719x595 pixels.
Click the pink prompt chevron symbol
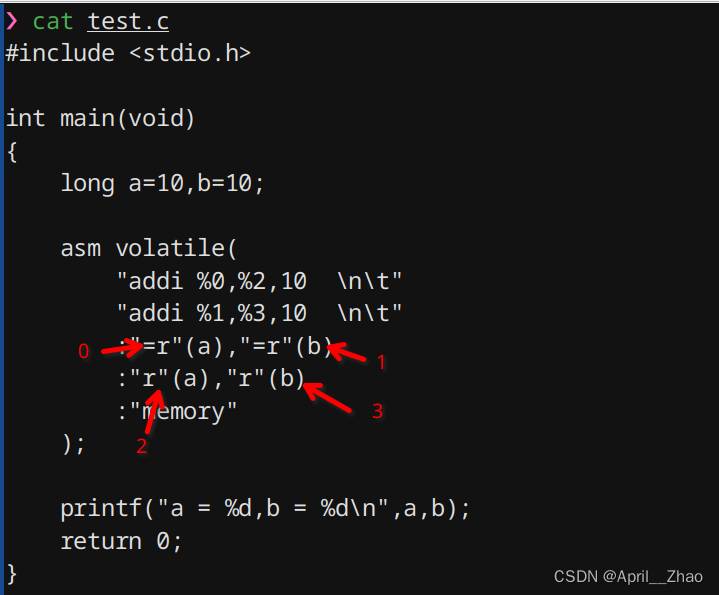pos(12,21)
